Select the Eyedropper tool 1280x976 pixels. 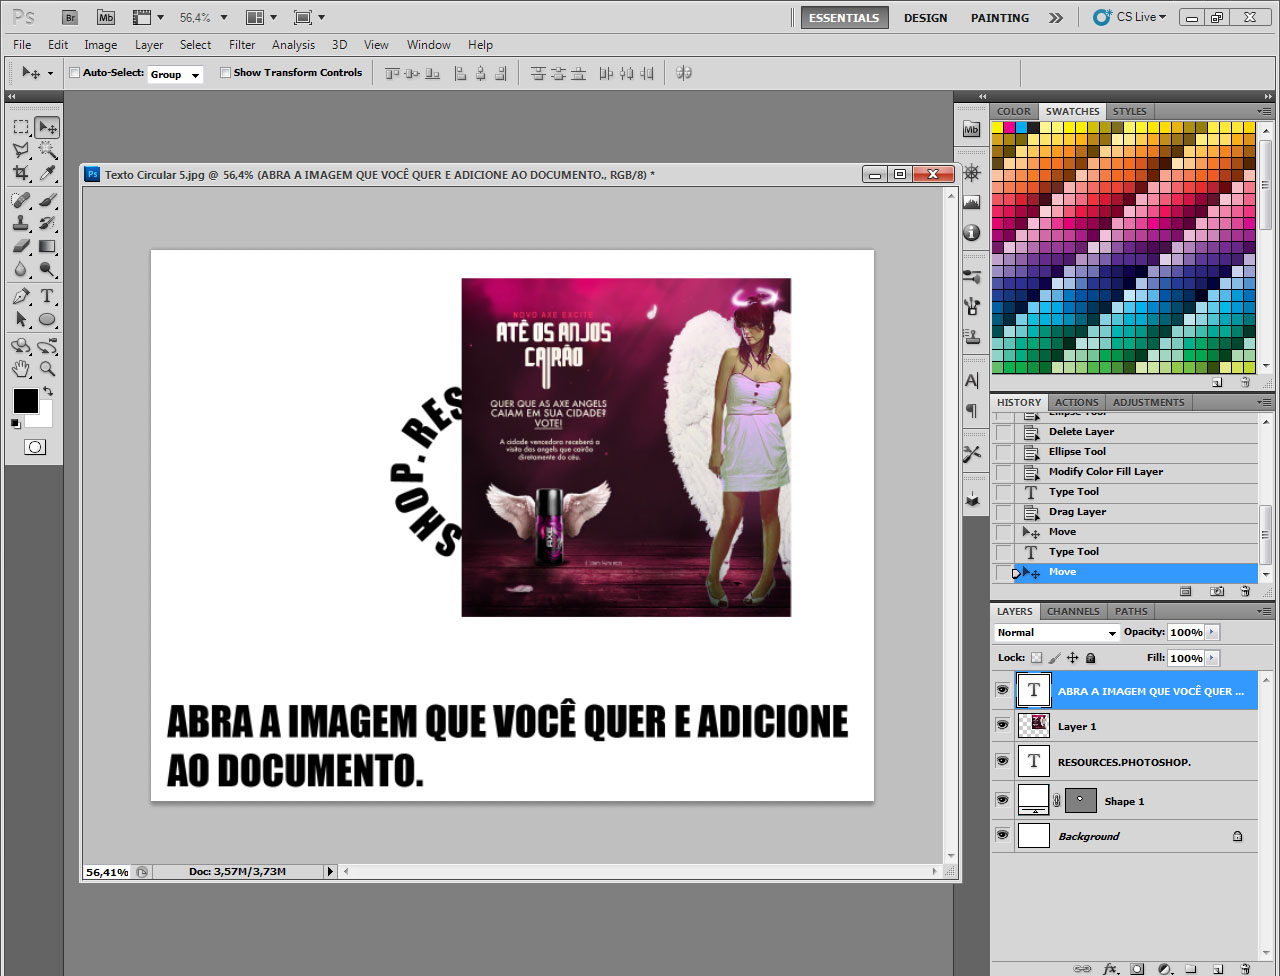(47, 173)
